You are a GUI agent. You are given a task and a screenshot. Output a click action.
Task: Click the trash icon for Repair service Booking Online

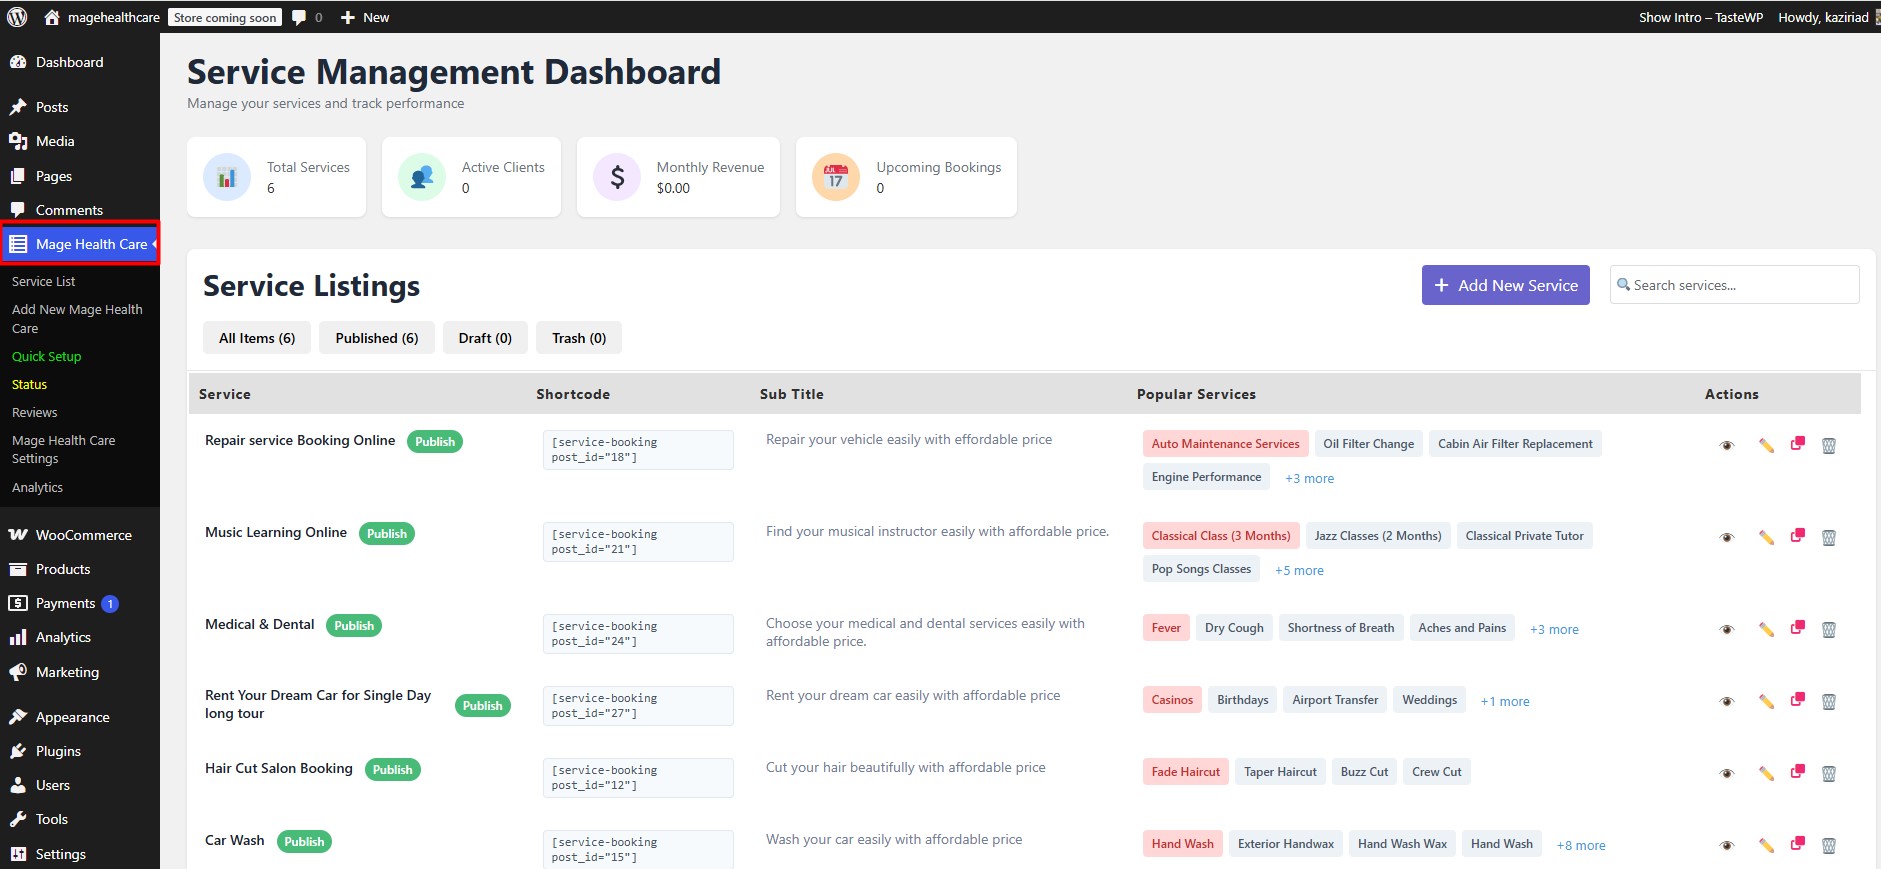point(1828,445)
